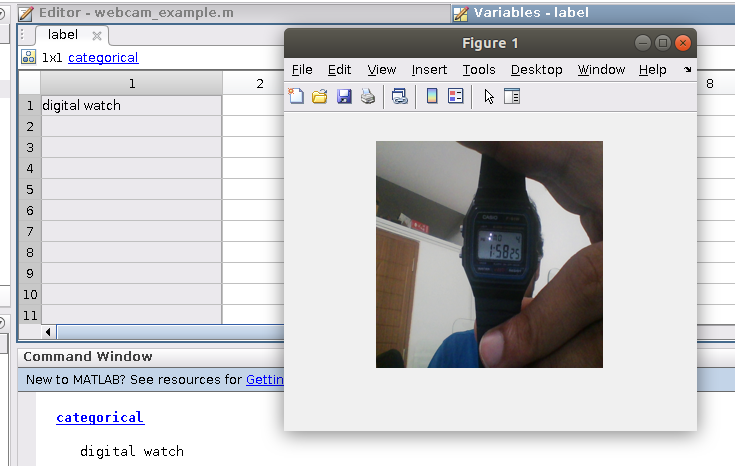Click the webcam image in Figure 1
This screenshot has width=735, height=466.
[489, 254]
